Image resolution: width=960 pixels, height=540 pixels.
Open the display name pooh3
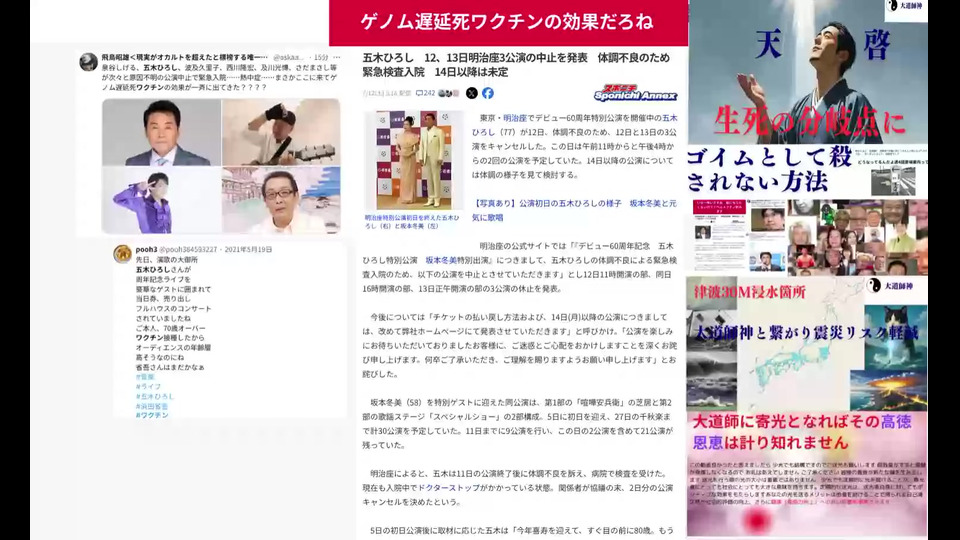coord(146,250)
